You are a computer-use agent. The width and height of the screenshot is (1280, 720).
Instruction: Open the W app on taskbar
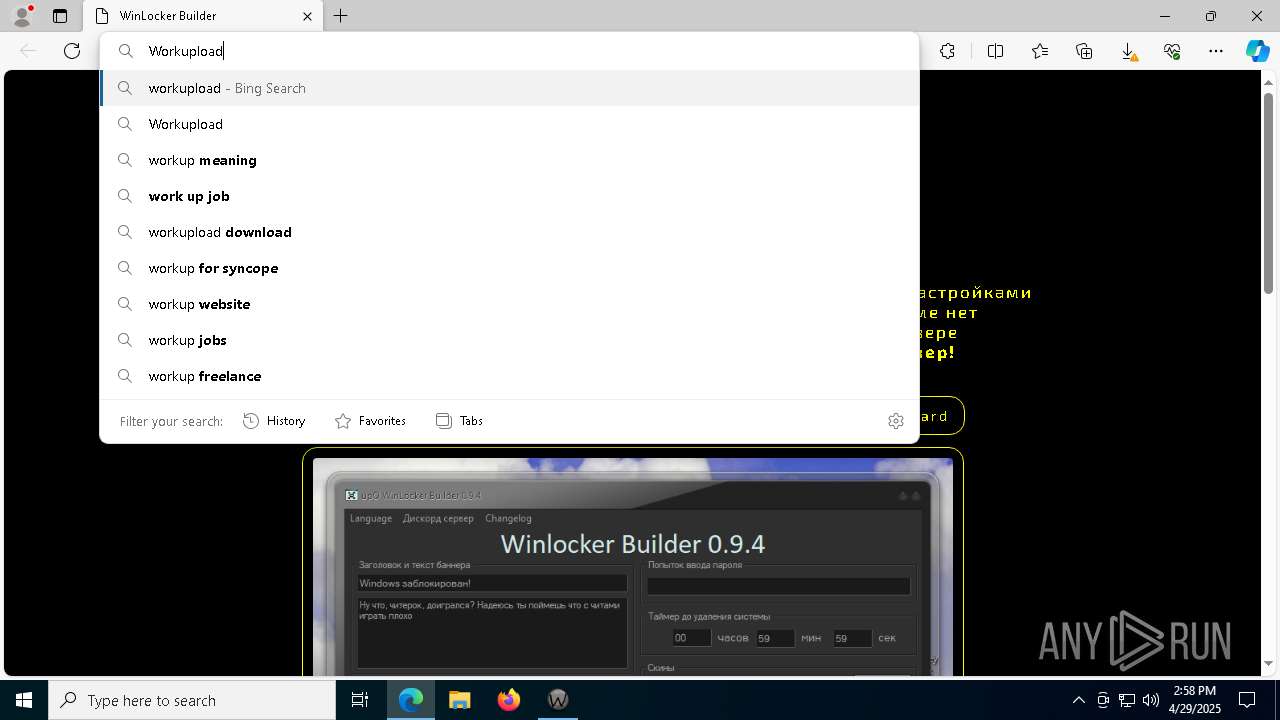[558, 700]
